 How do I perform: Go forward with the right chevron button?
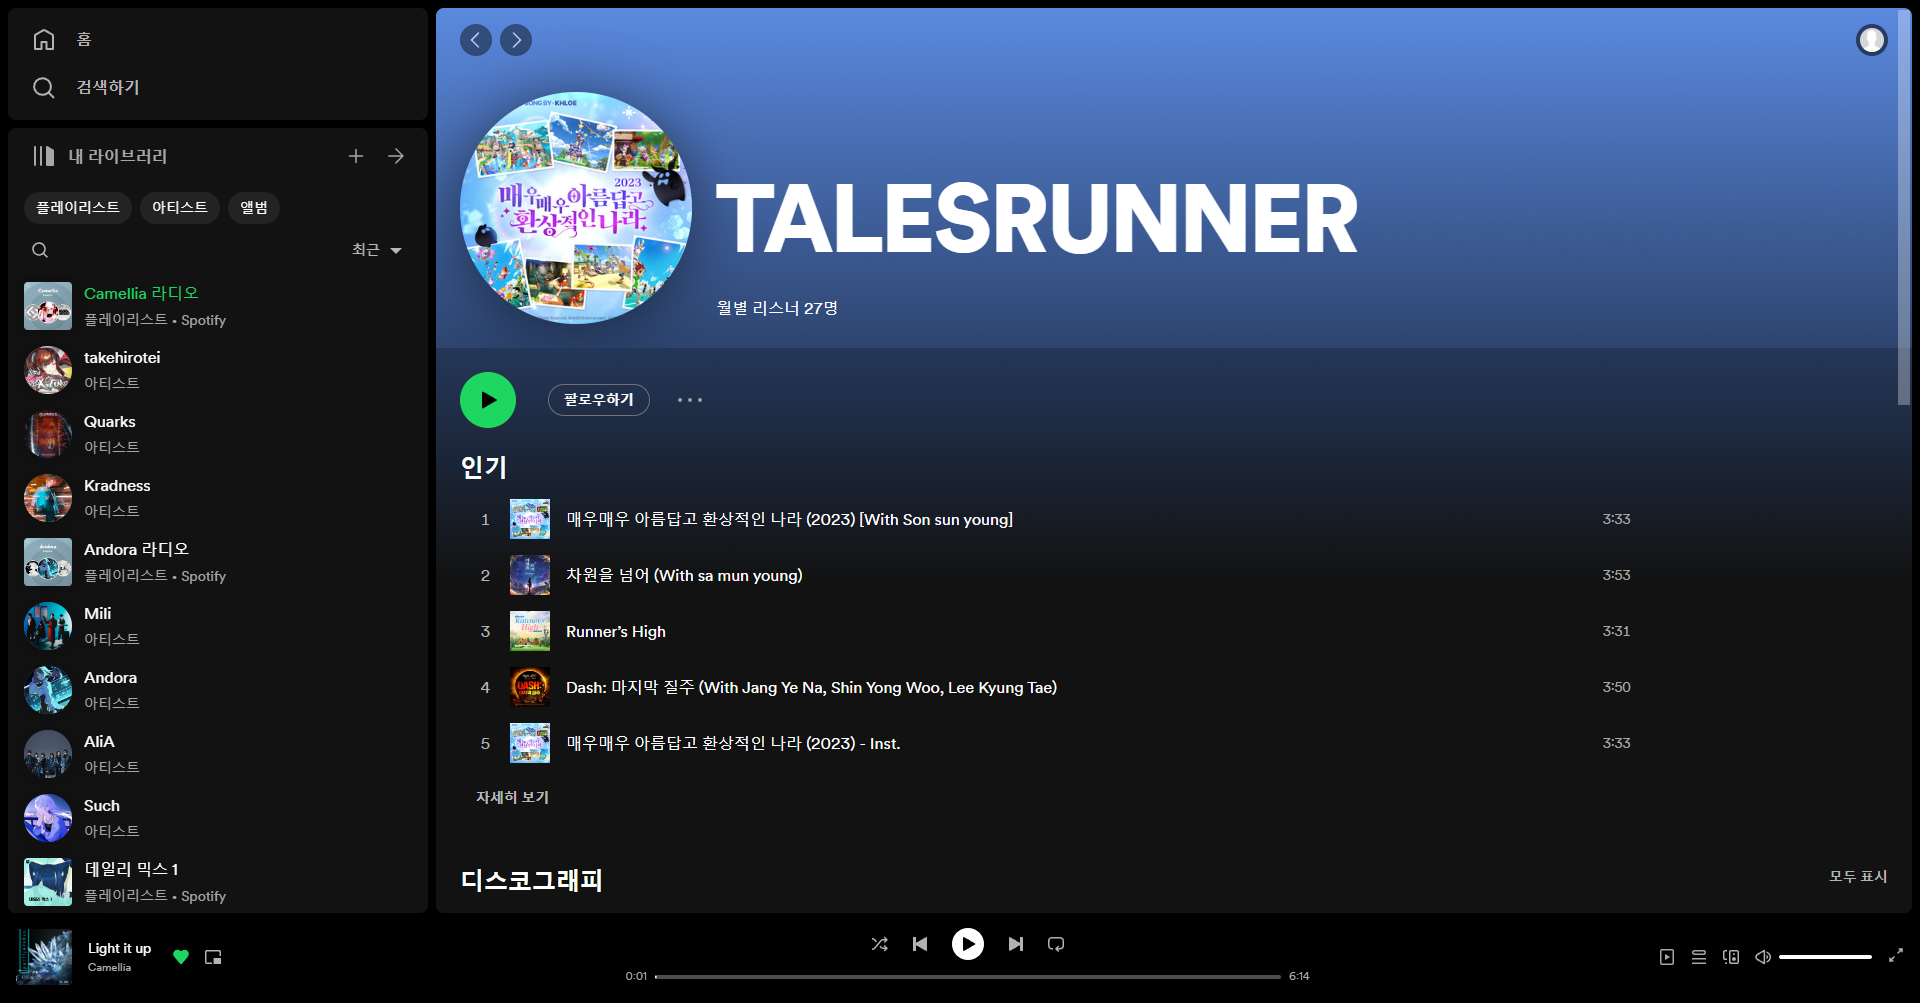[x=516, y=40]
